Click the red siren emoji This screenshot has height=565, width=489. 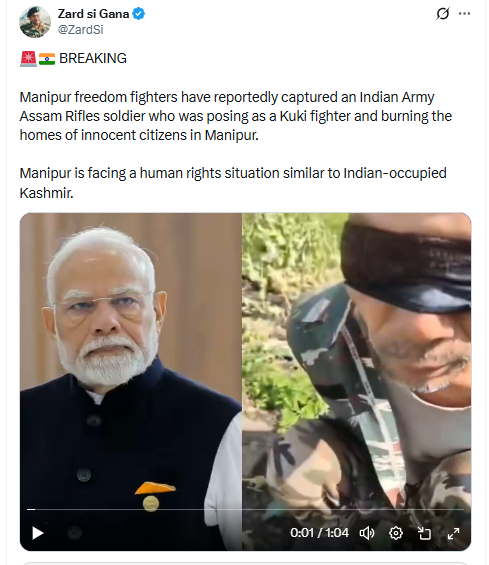(28, 58)
